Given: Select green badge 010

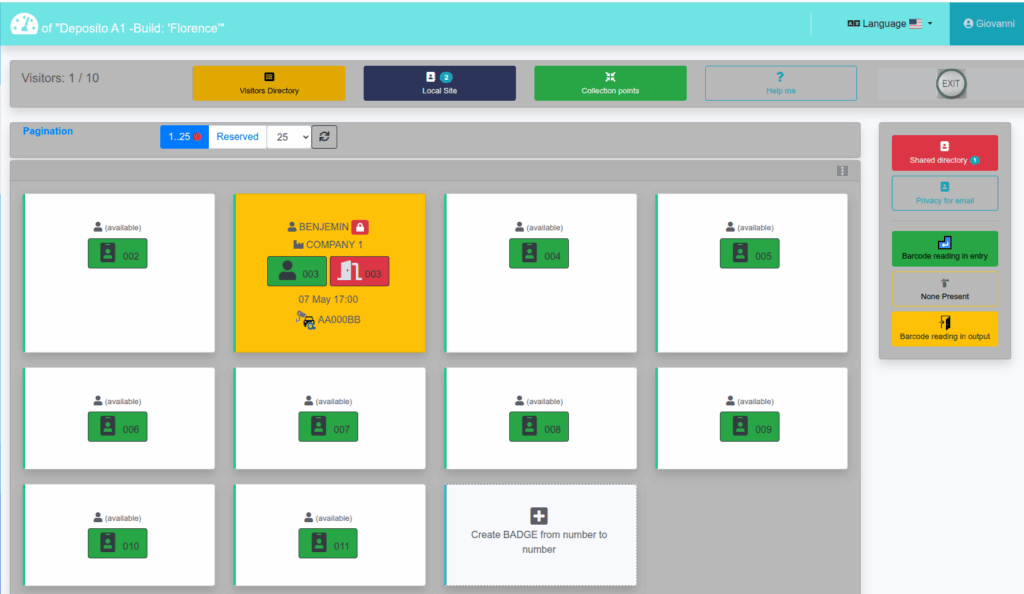Looking at the screenshot, I should tap(118, 543).
